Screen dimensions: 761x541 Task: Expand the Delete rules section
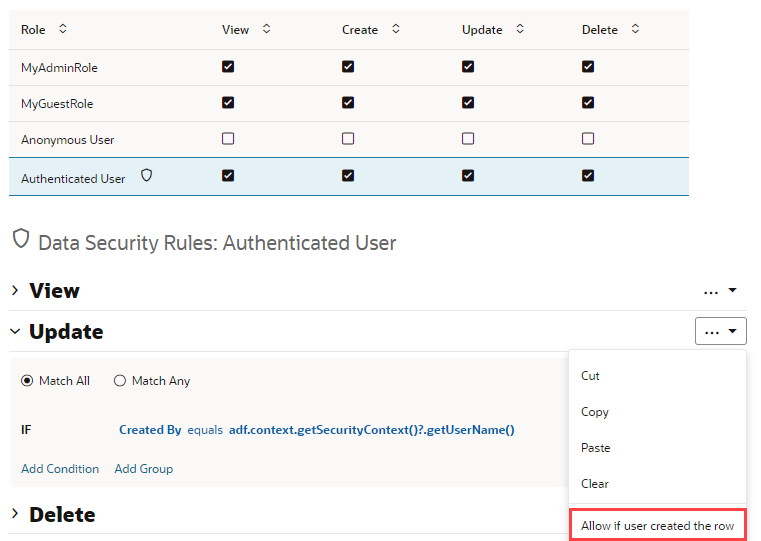pos(15,514)
